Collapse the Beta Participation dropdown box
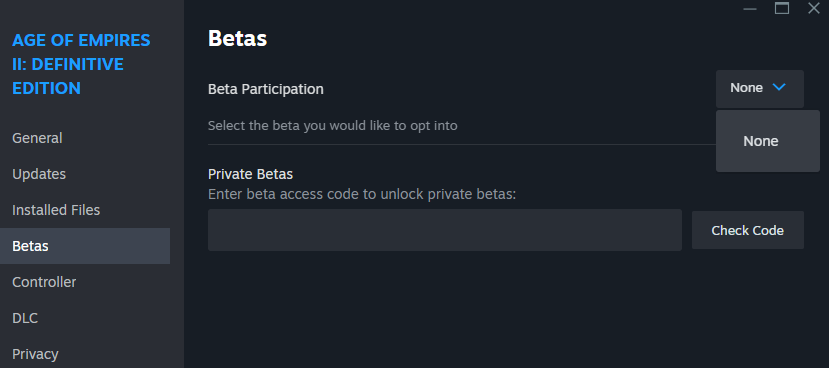This screenshot has width=829, height=368. pos(760,88)
